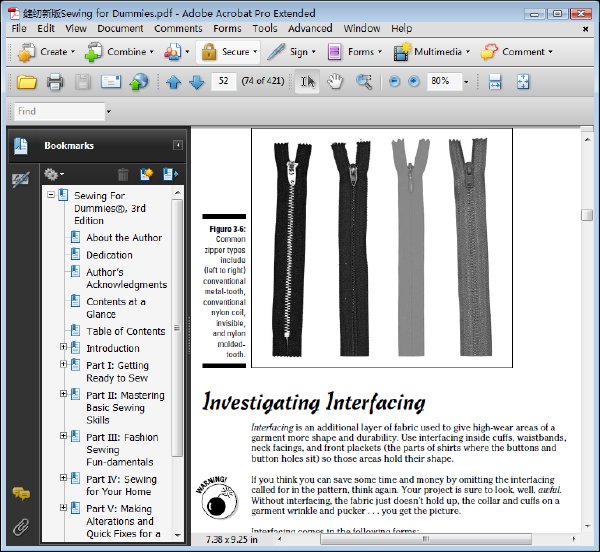Screen dimensions: 600x552
Task: Click the Zoom Out minus button
Action: click(395, 81)
